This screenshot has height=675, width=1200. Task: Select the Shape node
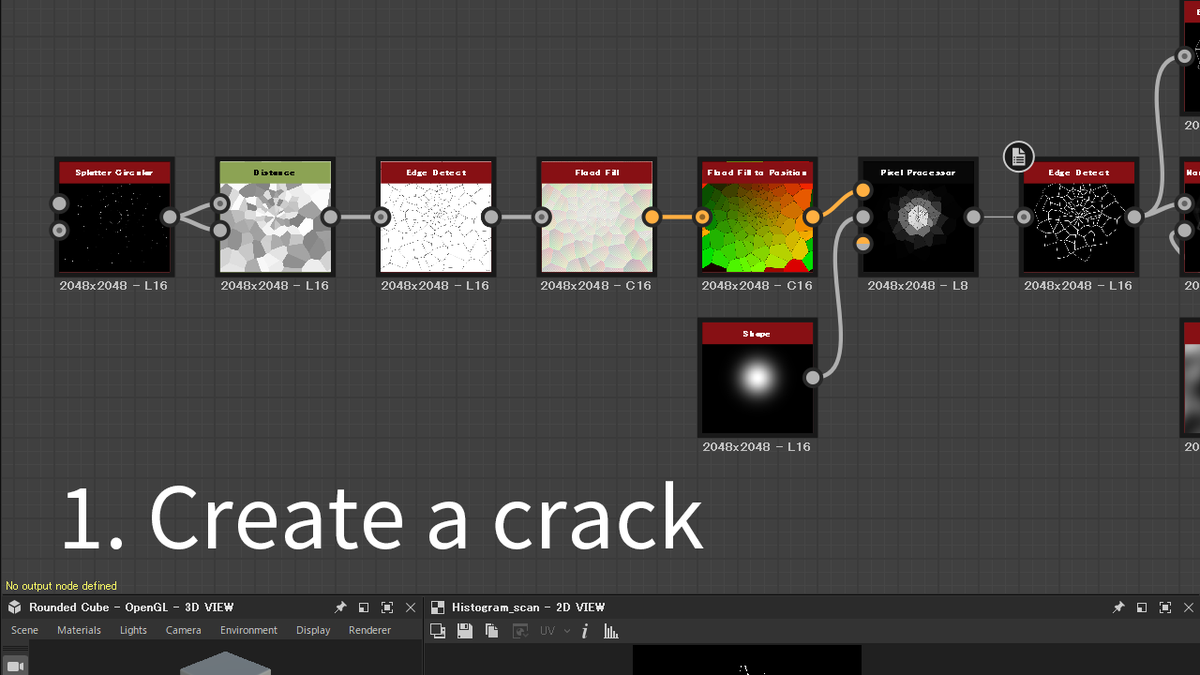click(757, 377)
